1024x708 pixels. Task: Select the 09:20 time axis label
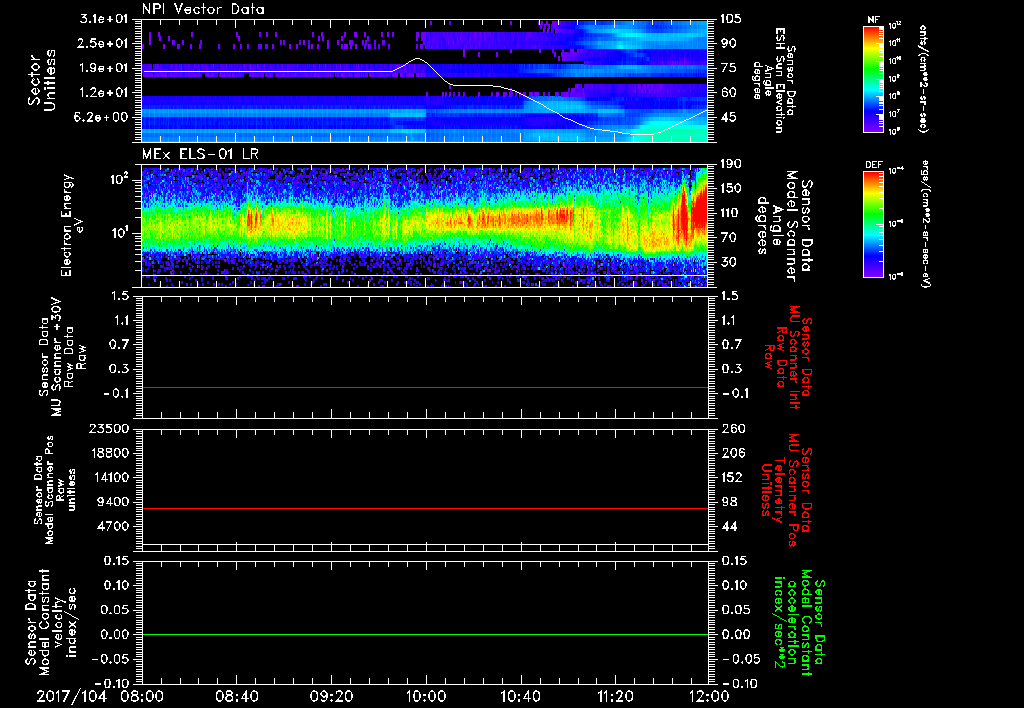click(331, 695)
